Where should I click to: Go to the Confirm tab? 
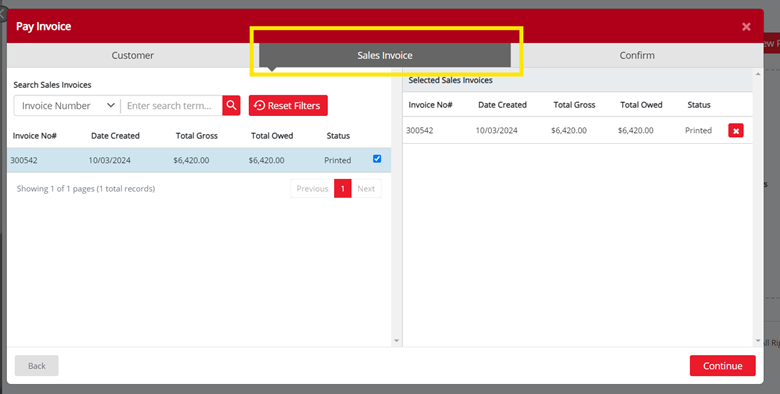tap(637, 55)
